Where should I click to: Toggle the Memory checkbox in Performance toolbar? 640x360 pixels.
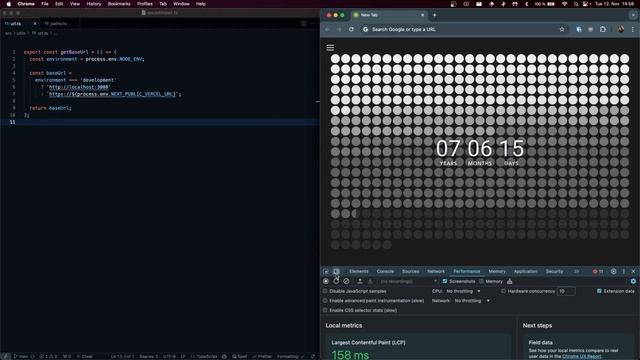pos(481,281)
